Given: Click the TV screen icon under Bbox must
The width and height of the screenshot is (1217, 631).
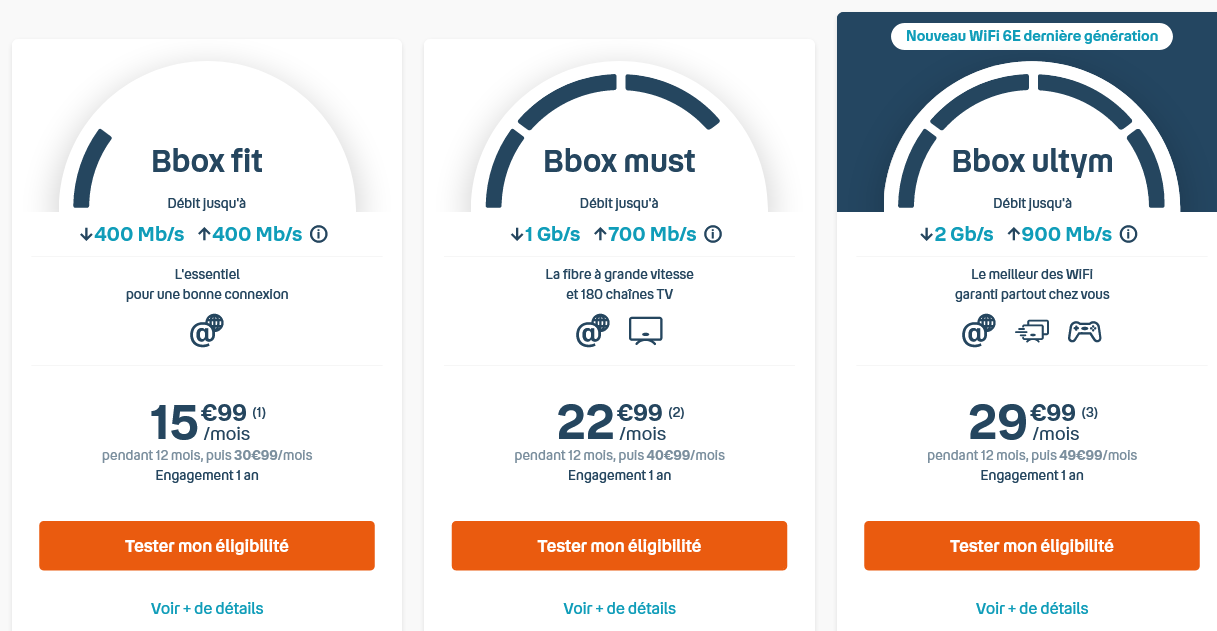Looking at the screenshot, I should click(x=646, y=331).
